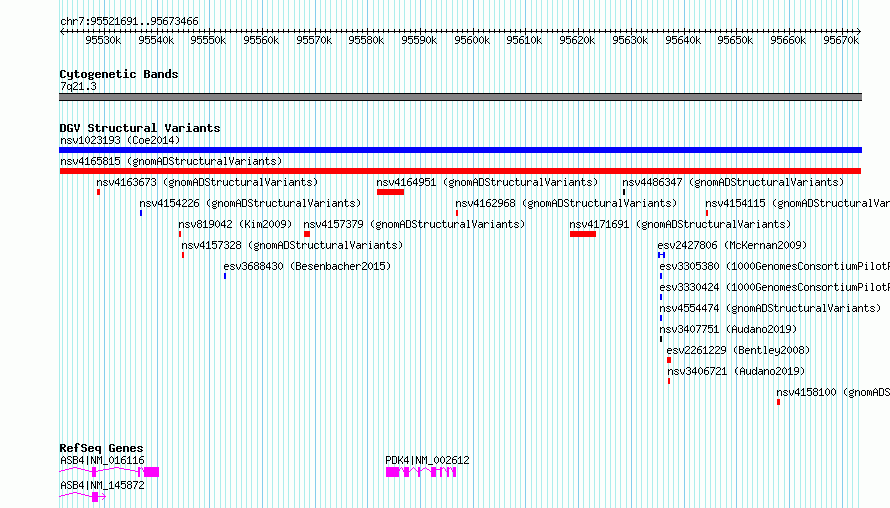Image resolution: width=890 pixels, height=508 pixels.
Task: Click the nsv4157379 variant label
Action: (x=414, y=224)
